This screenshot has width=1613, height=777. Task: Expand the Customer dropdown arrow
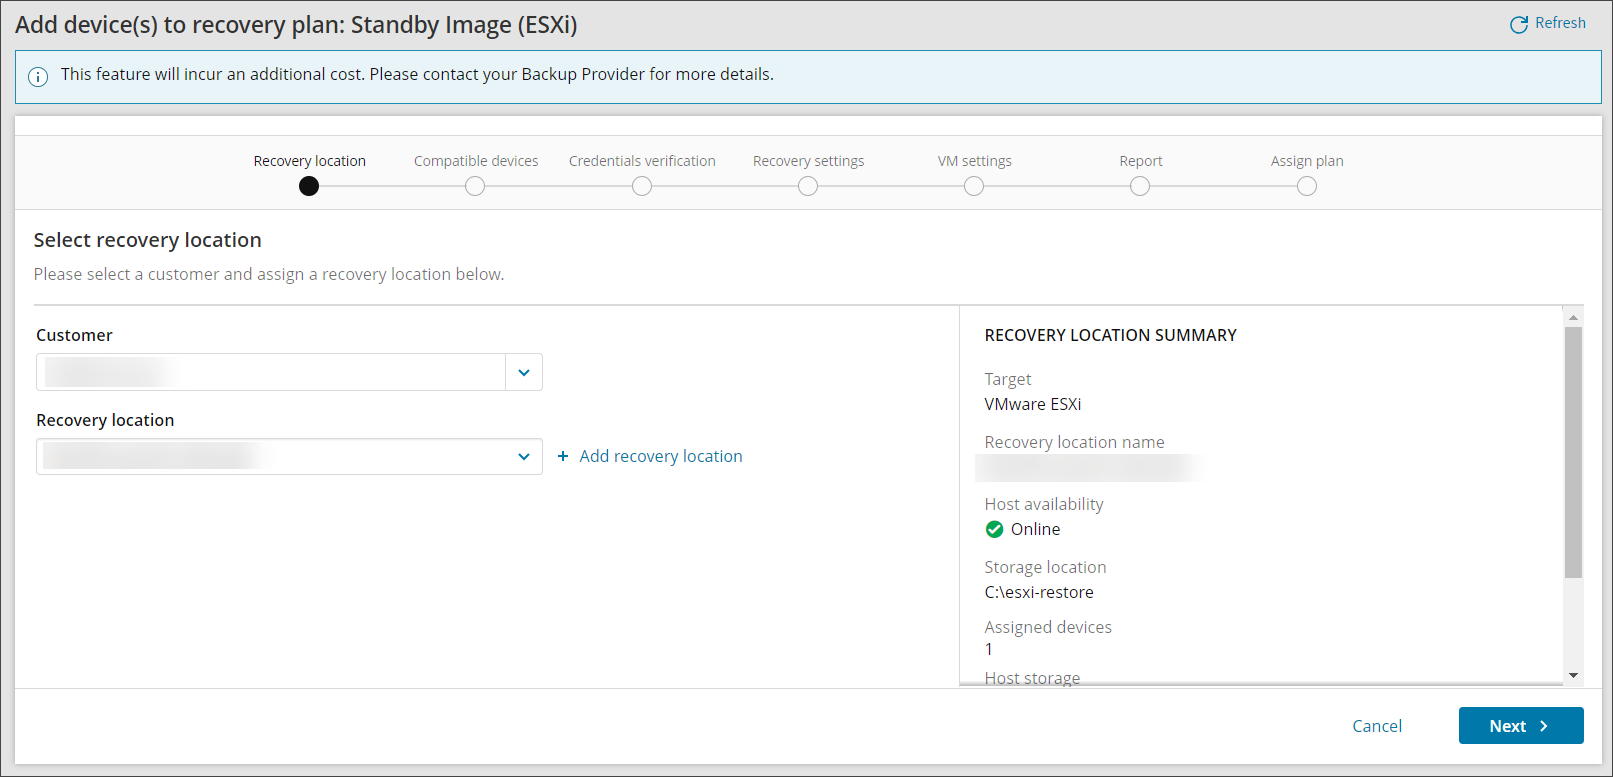point(524,372)
